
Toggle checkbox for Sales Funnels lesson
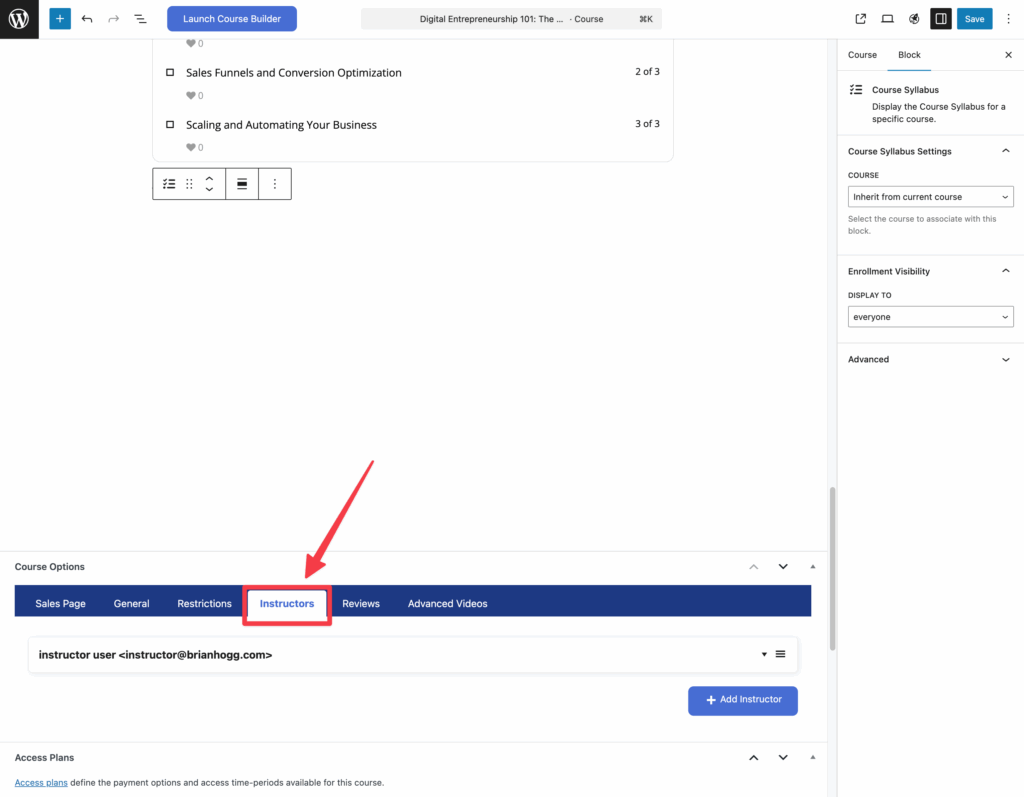click(170, 73)
